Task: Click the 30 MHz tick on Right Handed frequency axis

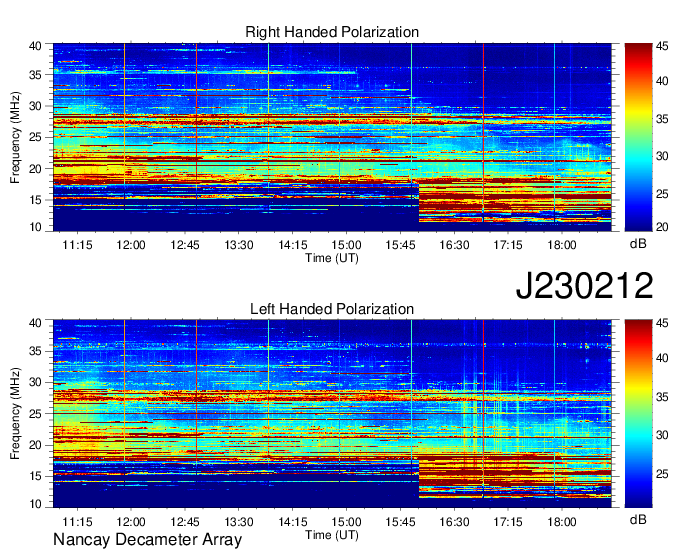Action: [36, 106]
